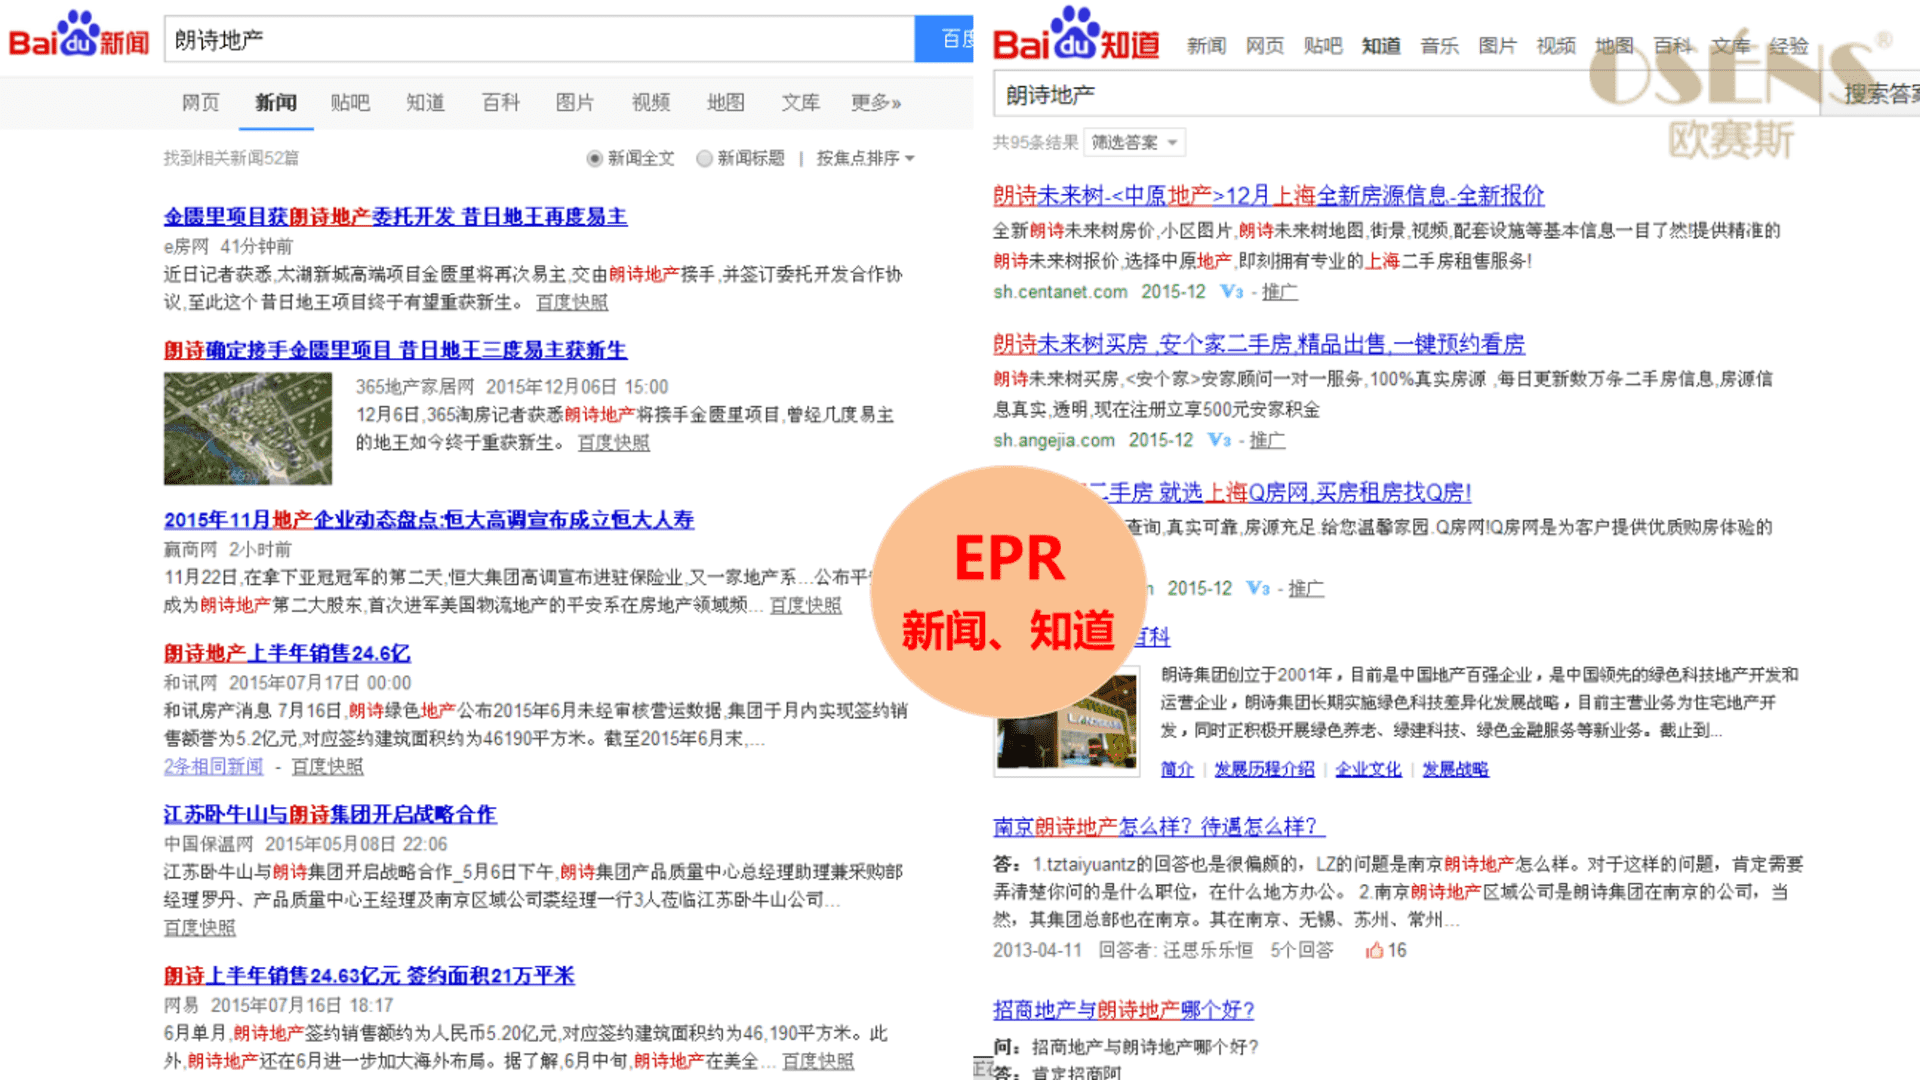Click the V3 badge beside sh.centanet.com
Screen dimensions: 1920x1080
click(x=1231, y=292)
